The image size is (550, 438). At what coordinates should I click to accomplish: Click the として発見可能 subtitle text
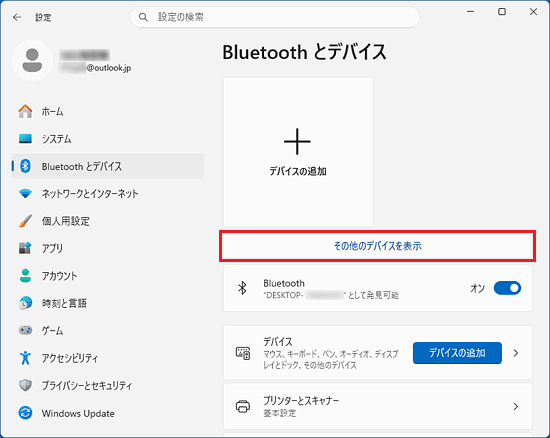[373, 295]
